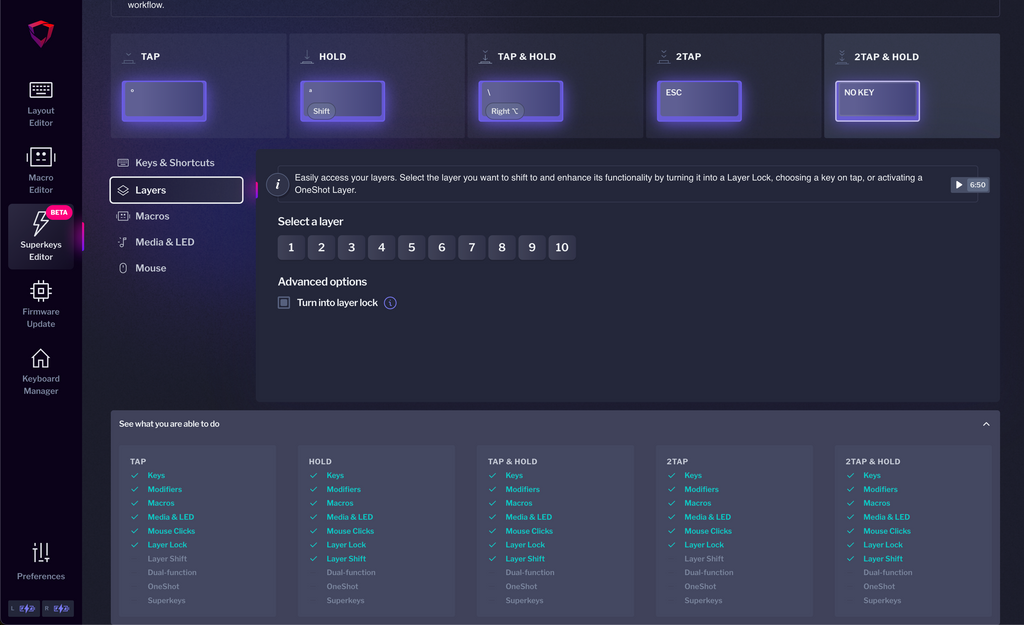Image resolution: width=1024 pixels, height=625 pixels.
Task: Choose layer 5 in layer selector
Action: [411, 248]
